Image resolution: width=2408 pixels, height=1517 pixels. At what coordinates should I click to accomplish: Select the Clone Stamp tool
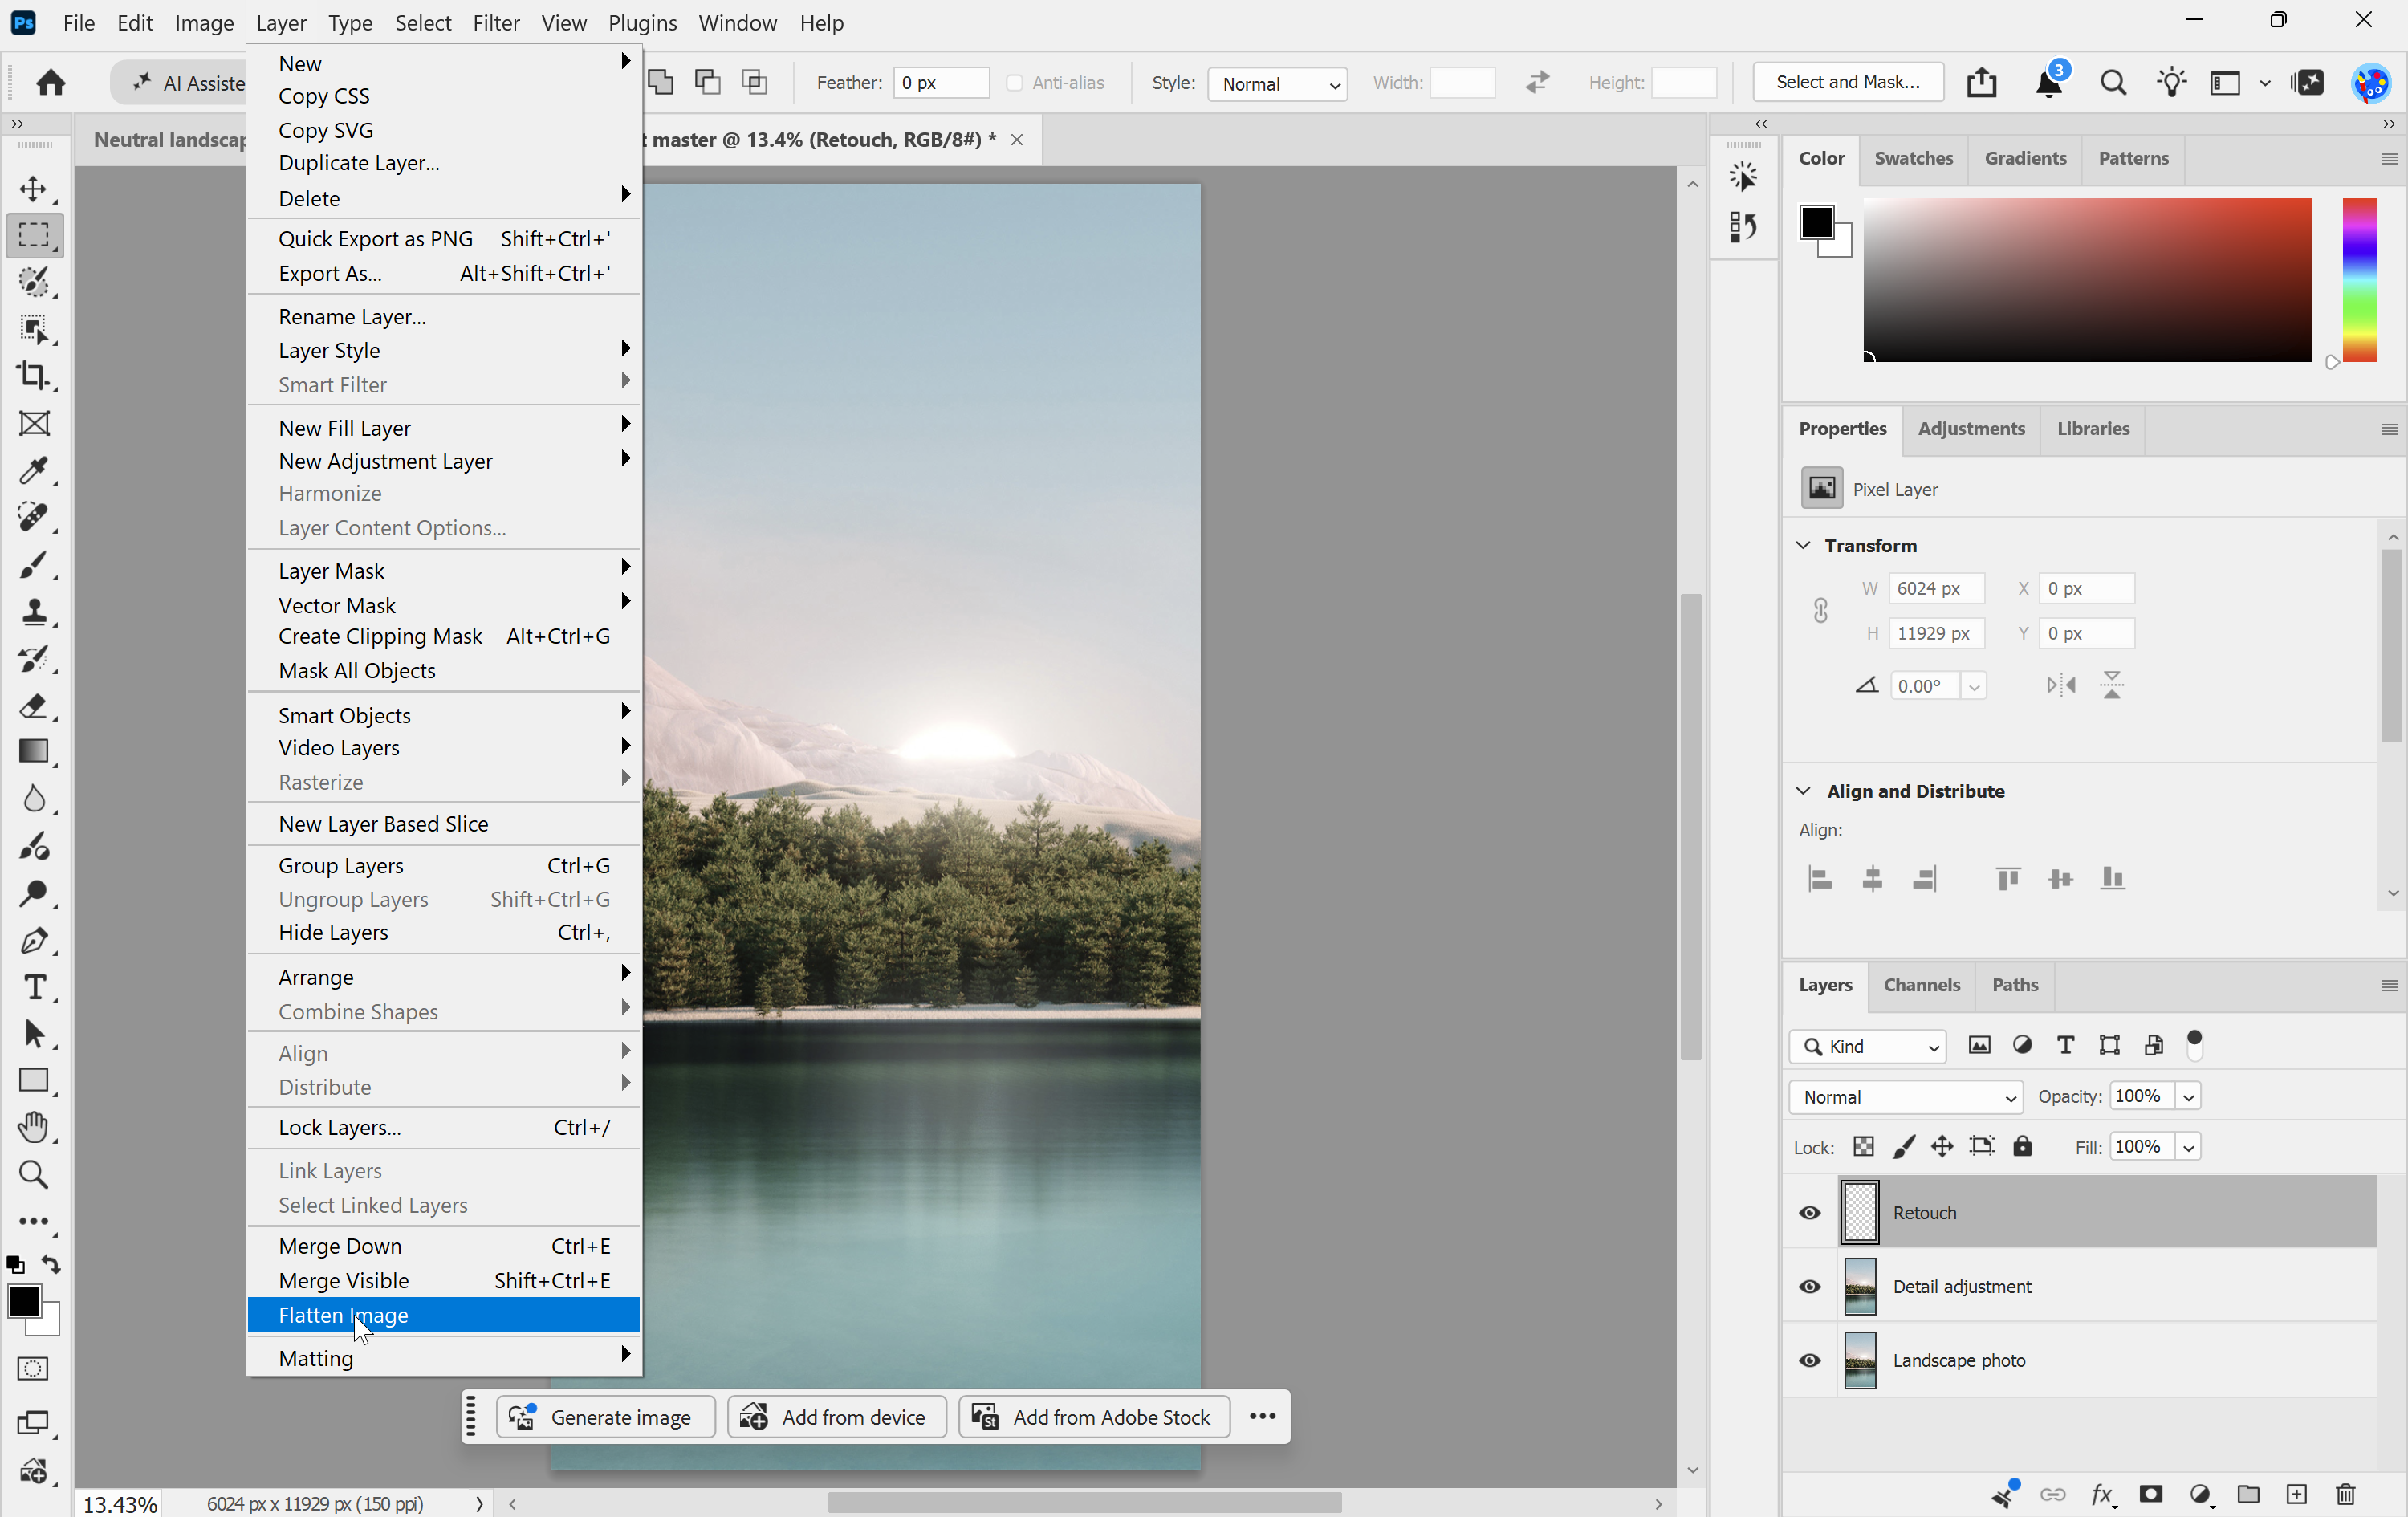34,611
